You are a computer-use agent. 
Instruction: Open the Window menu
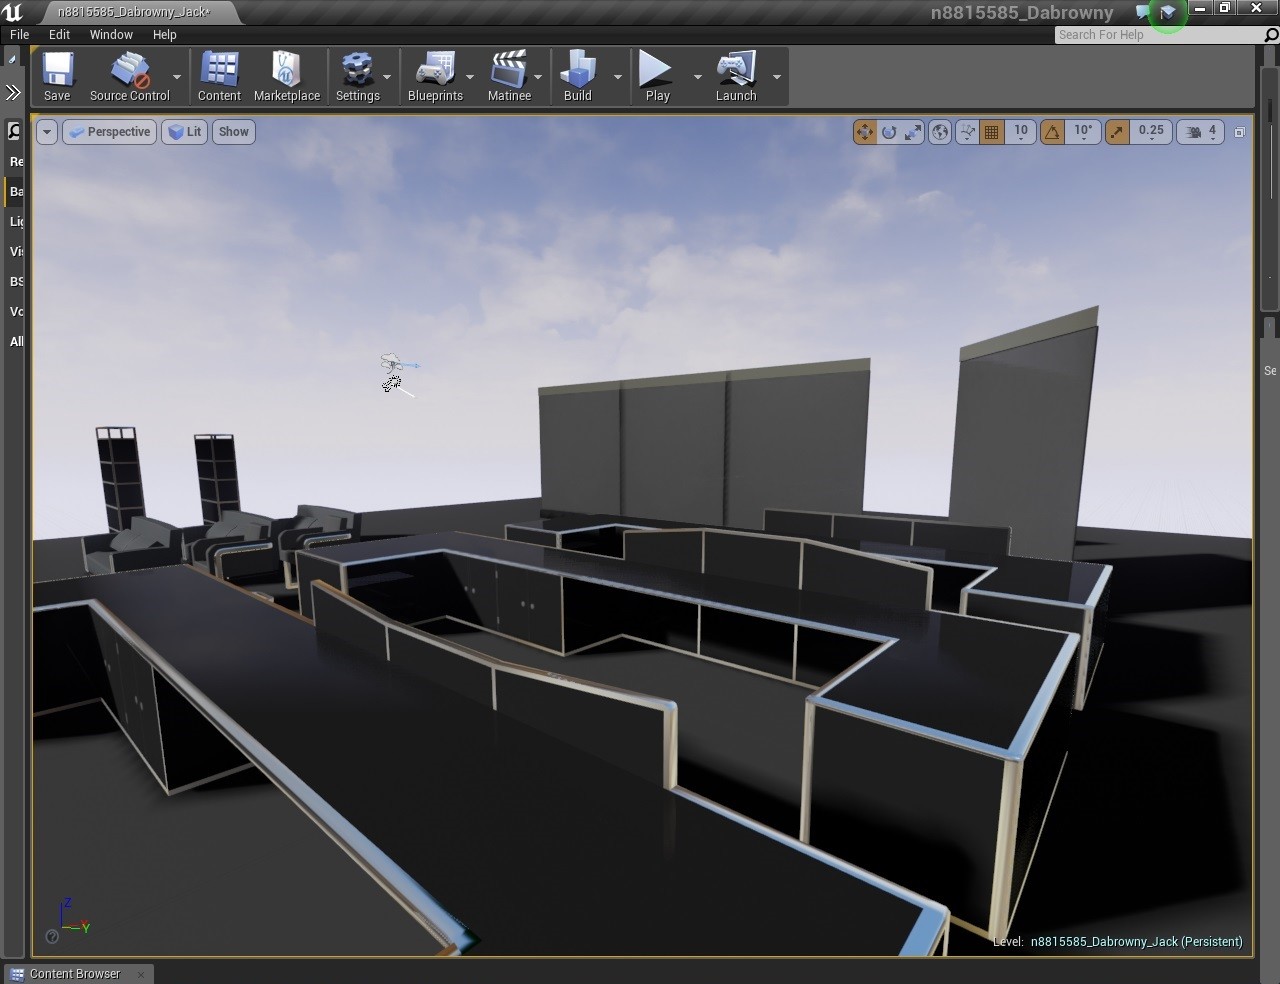click(110, 34)
